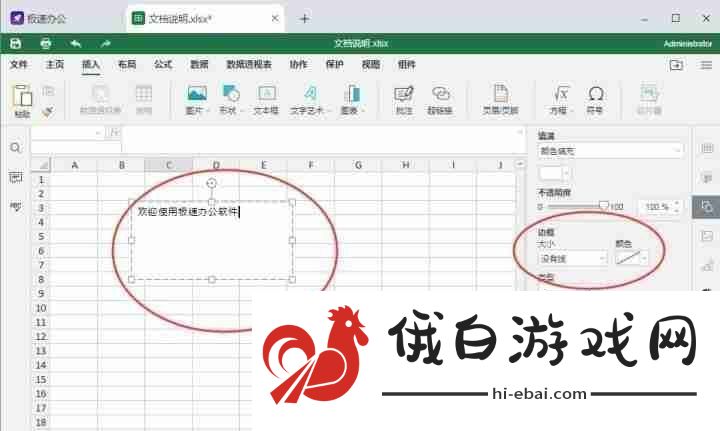Click the open file location icon
The width and height of the screenshot is (720, 431).
coord(676,65)
